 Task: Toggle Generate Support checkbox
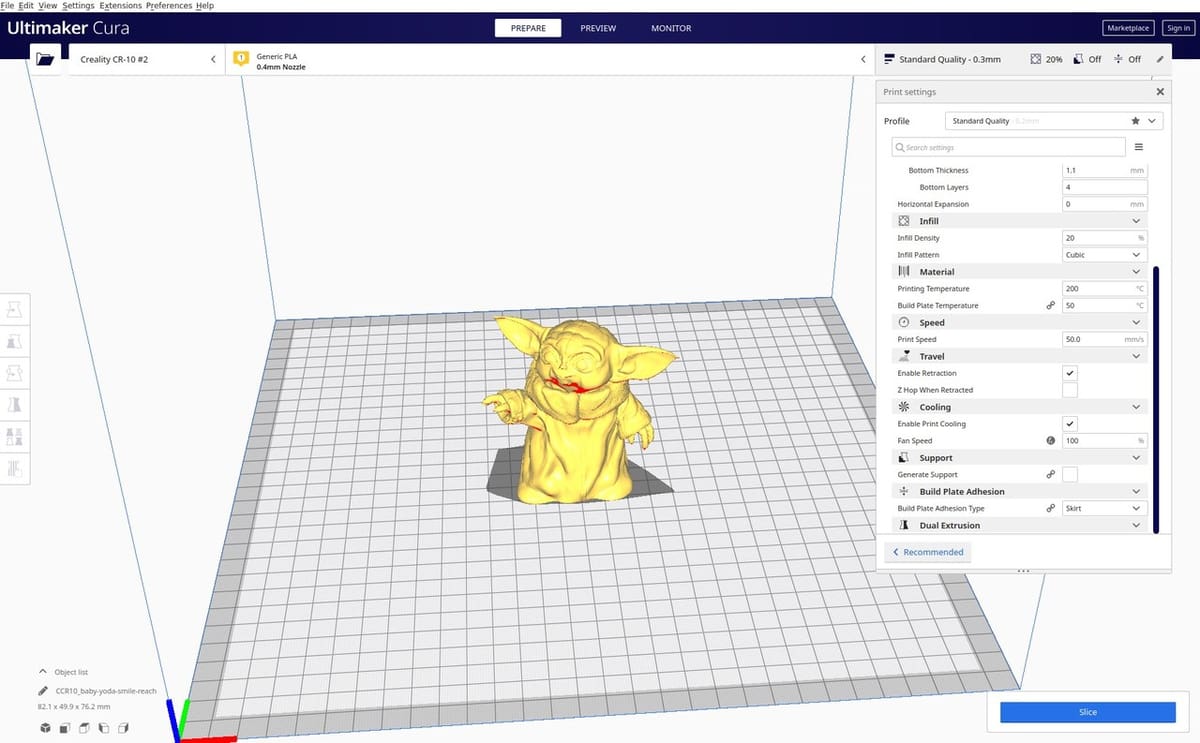point(1070,475)
